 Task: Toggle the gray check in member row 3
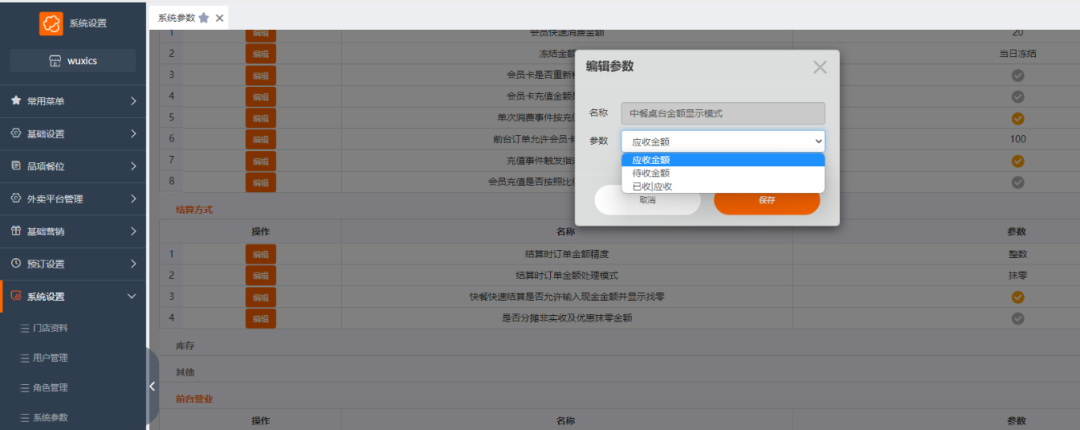1017,75
